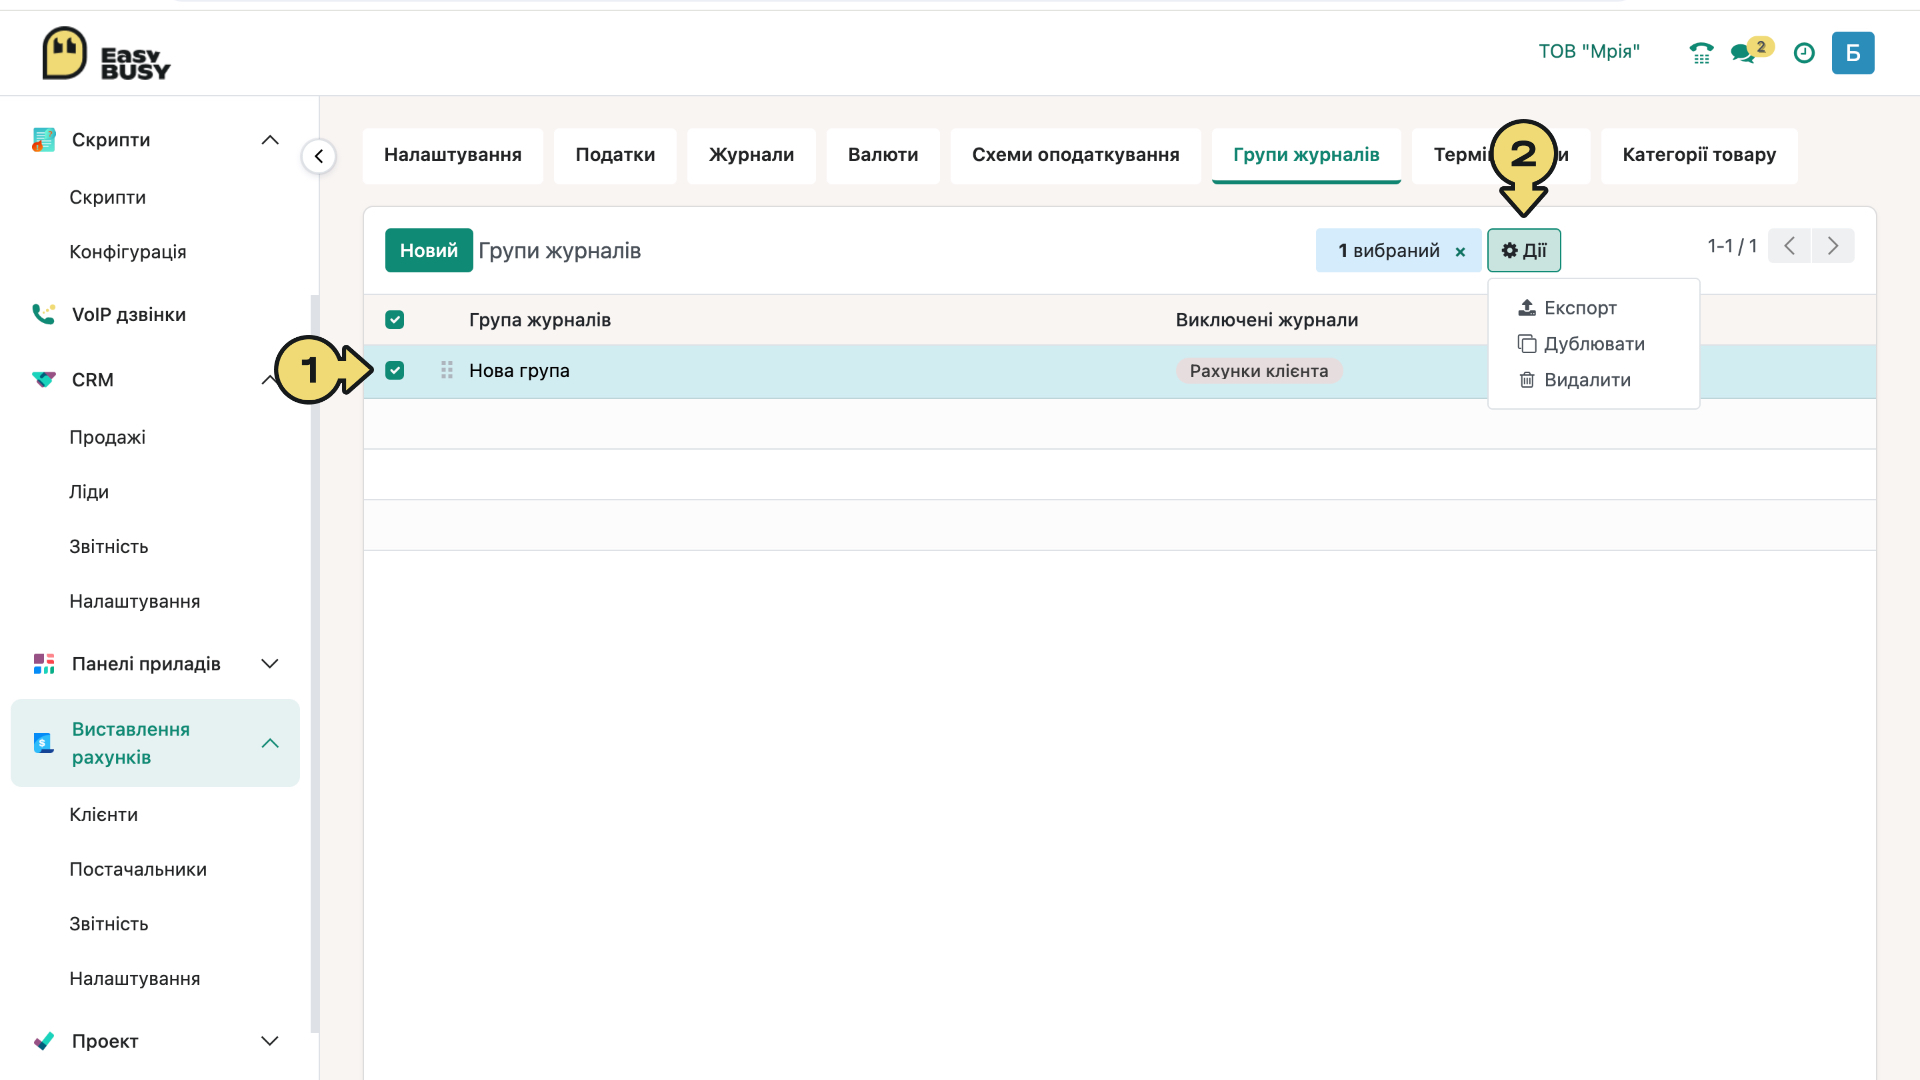This screenshot has width=1920, height=1080.
Task: Click the drag handle of Нова група row
Action: point(447,370)
